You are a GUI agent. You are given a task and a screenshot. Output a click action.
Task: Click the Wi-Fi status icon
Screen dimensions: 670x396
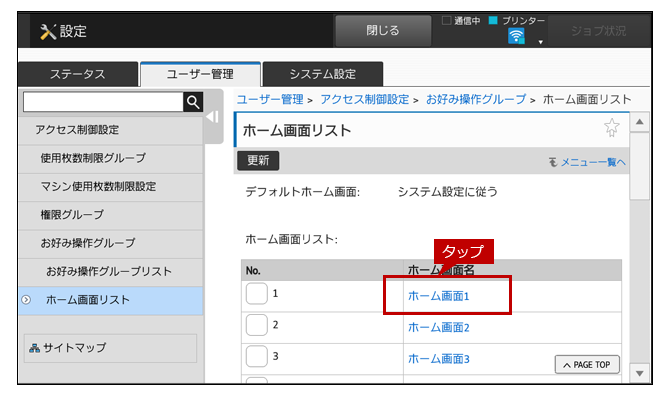pyautogui.click(x=516, y=36)
